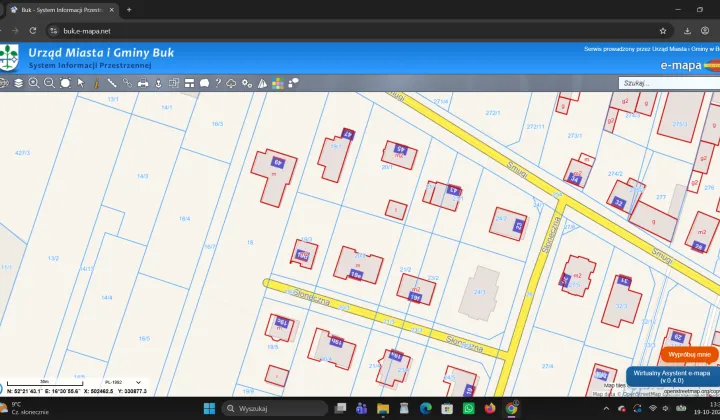This screenshot has width=720, height=420.
Task: Open the print map tool
Action: 143,83
